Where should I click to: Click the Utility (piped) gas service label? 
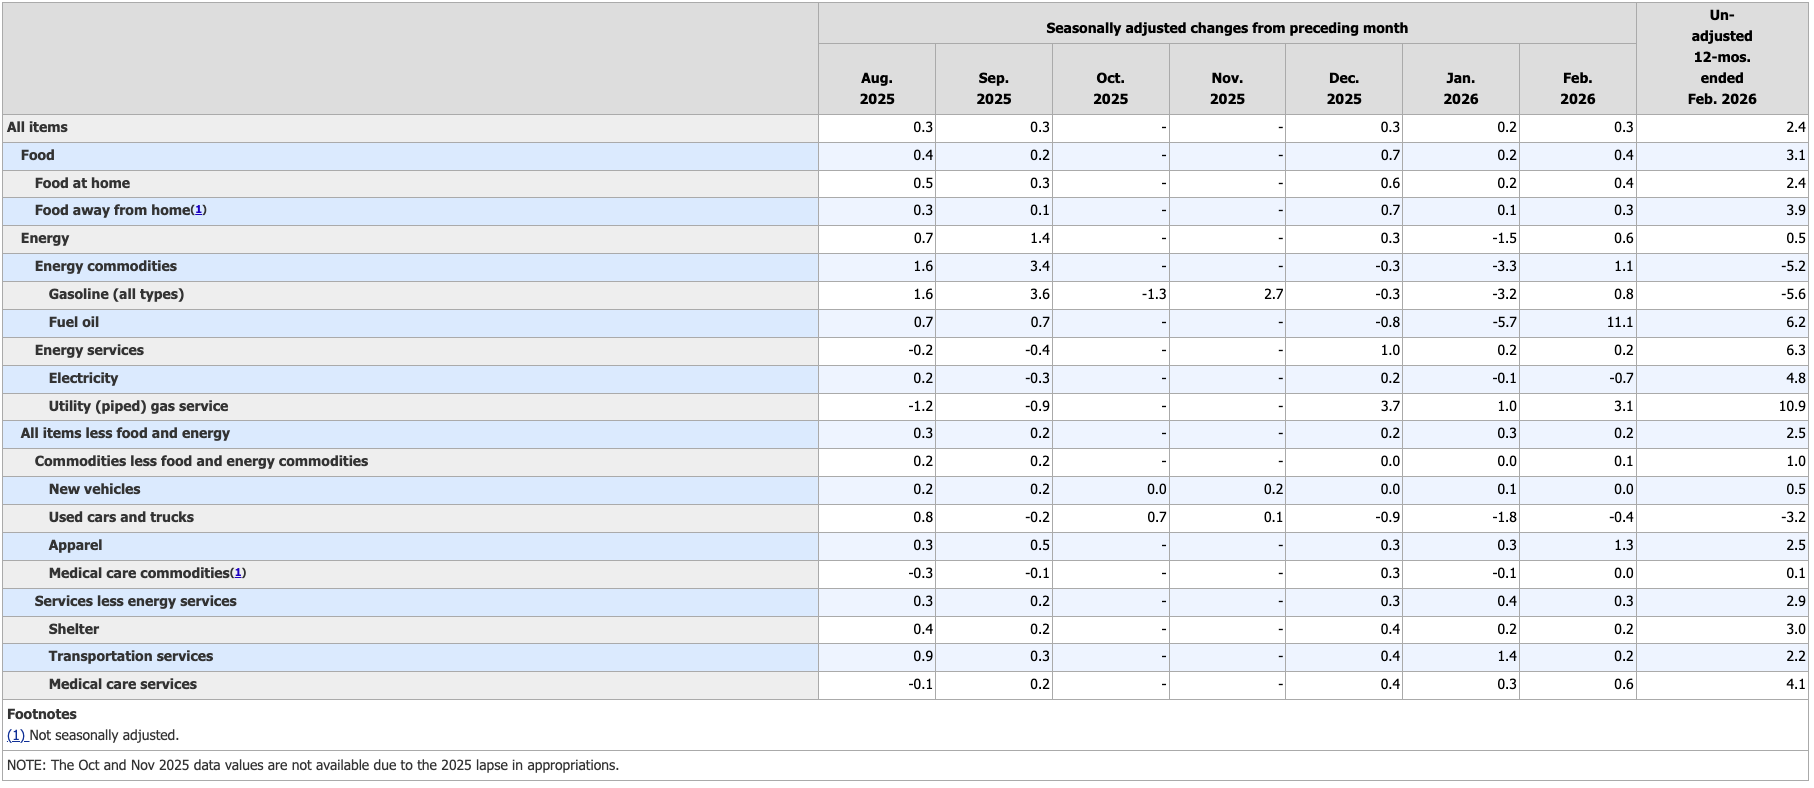point(138,406)
